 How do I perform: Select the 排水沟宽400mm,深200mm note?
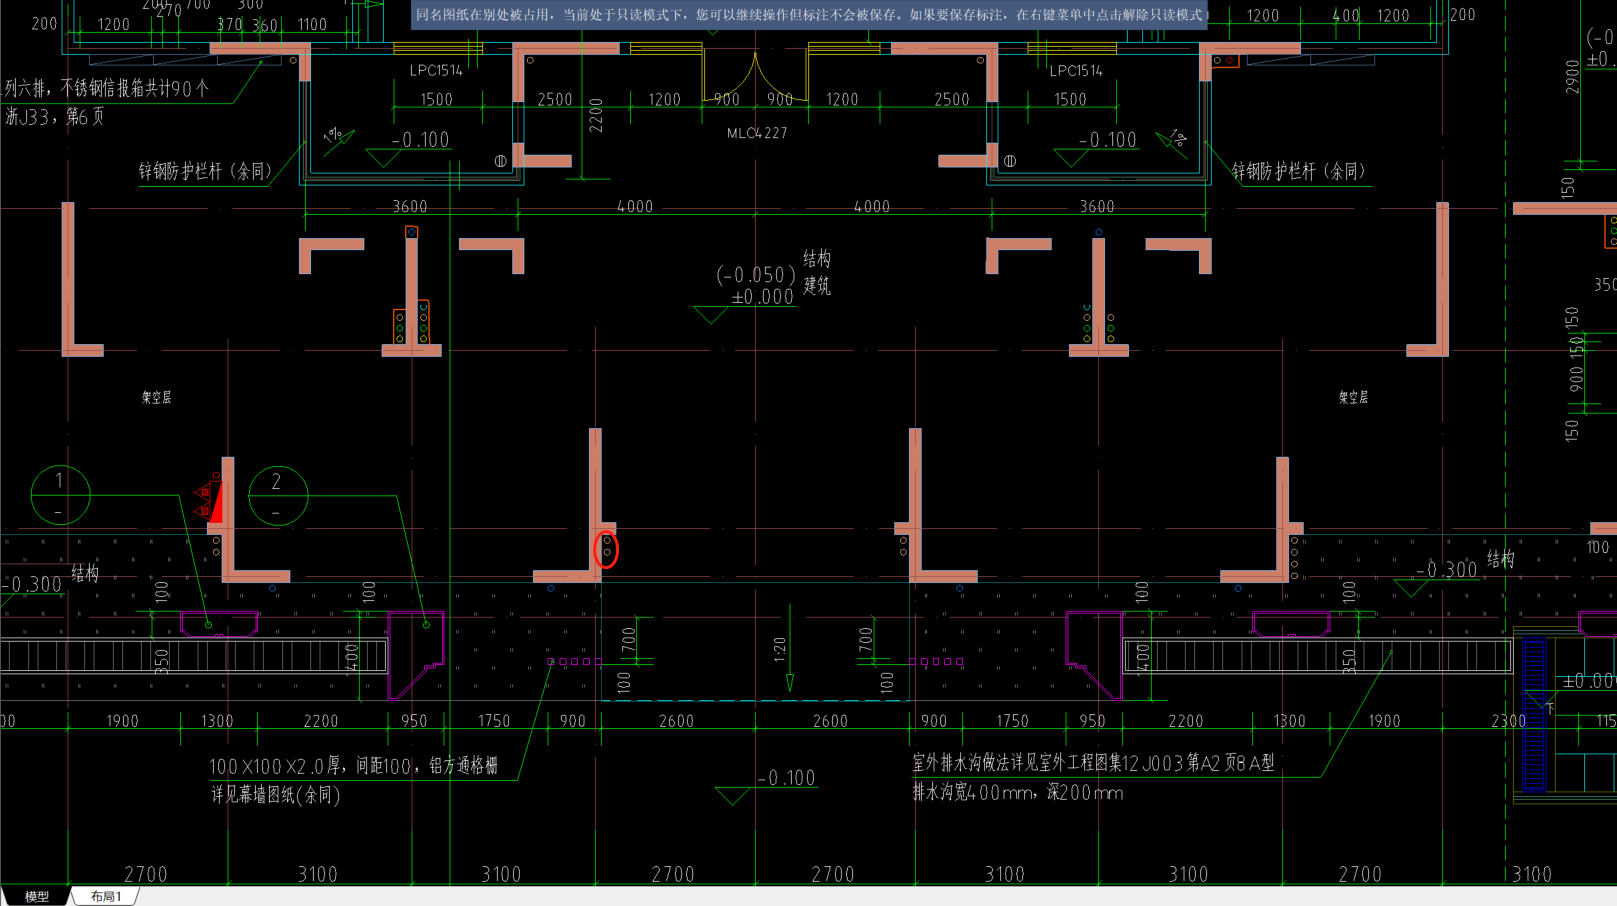tap(1017, 793)
